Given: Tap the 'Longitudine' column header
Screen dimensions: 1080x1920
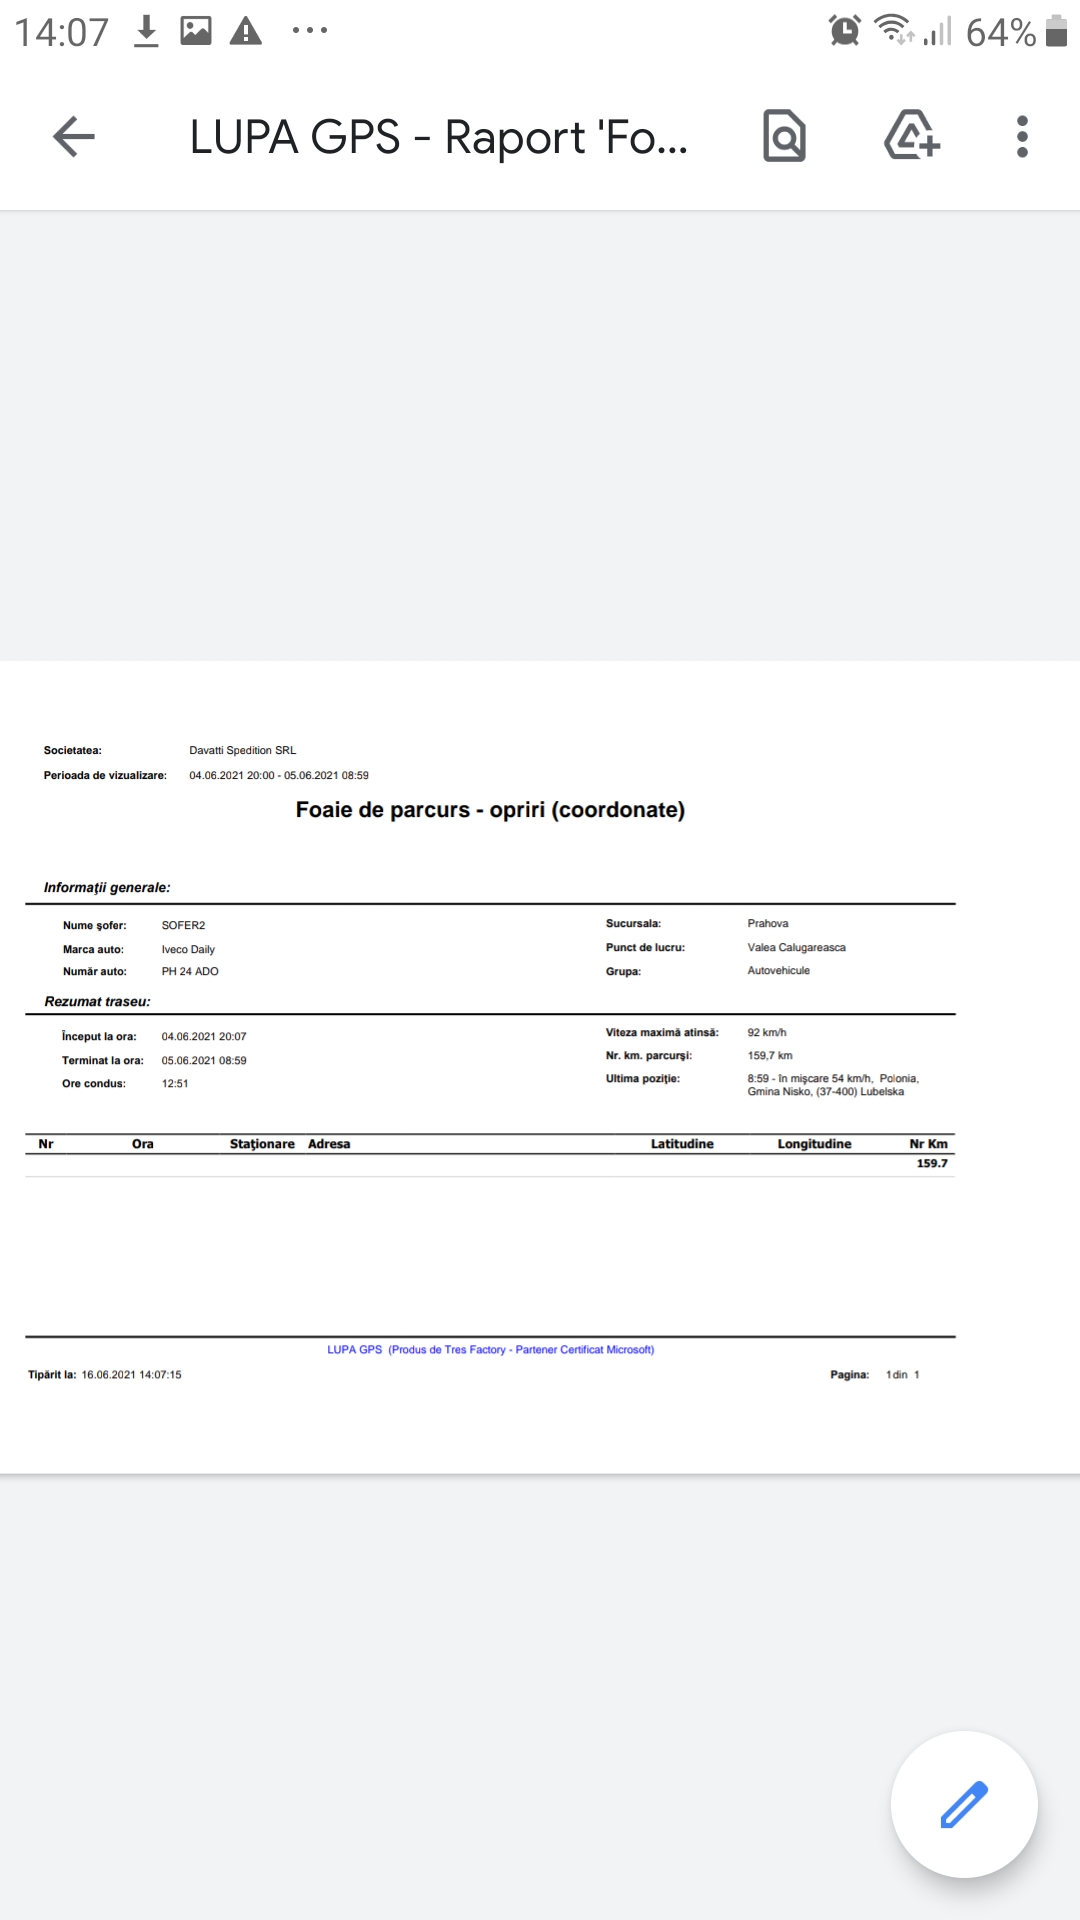Looking at the screenshot, I should click(x=815, y=1143).
